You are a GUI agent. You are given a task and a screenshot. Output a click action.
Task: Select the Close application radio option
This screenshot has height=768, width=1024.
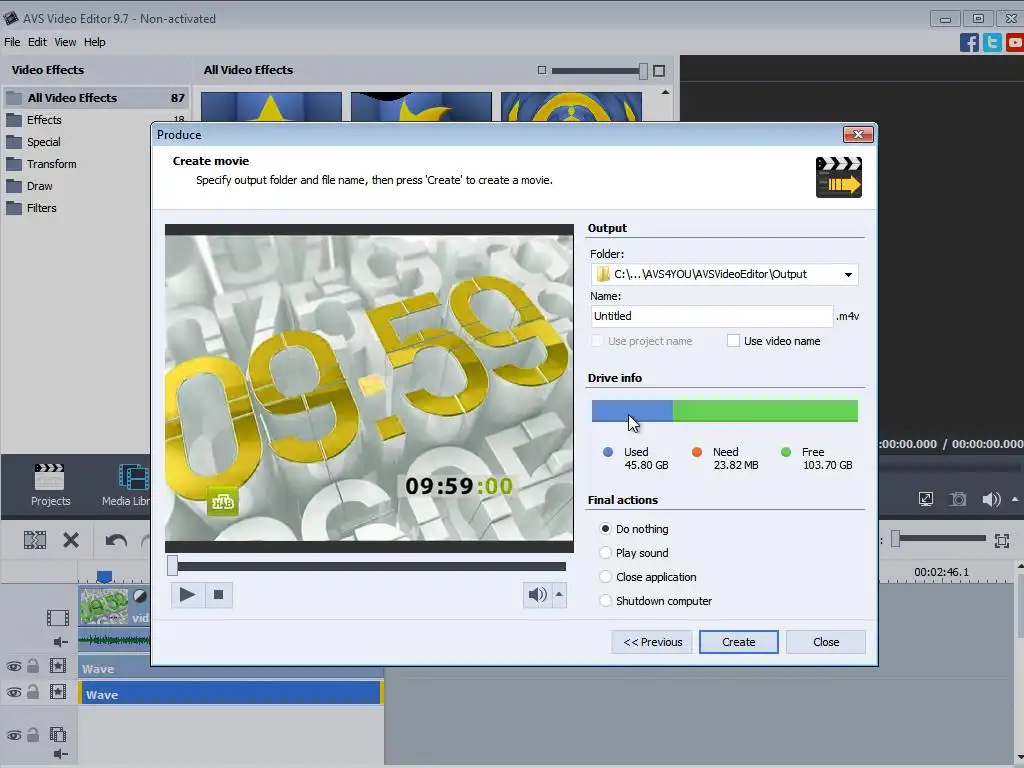tap(605, 577)
